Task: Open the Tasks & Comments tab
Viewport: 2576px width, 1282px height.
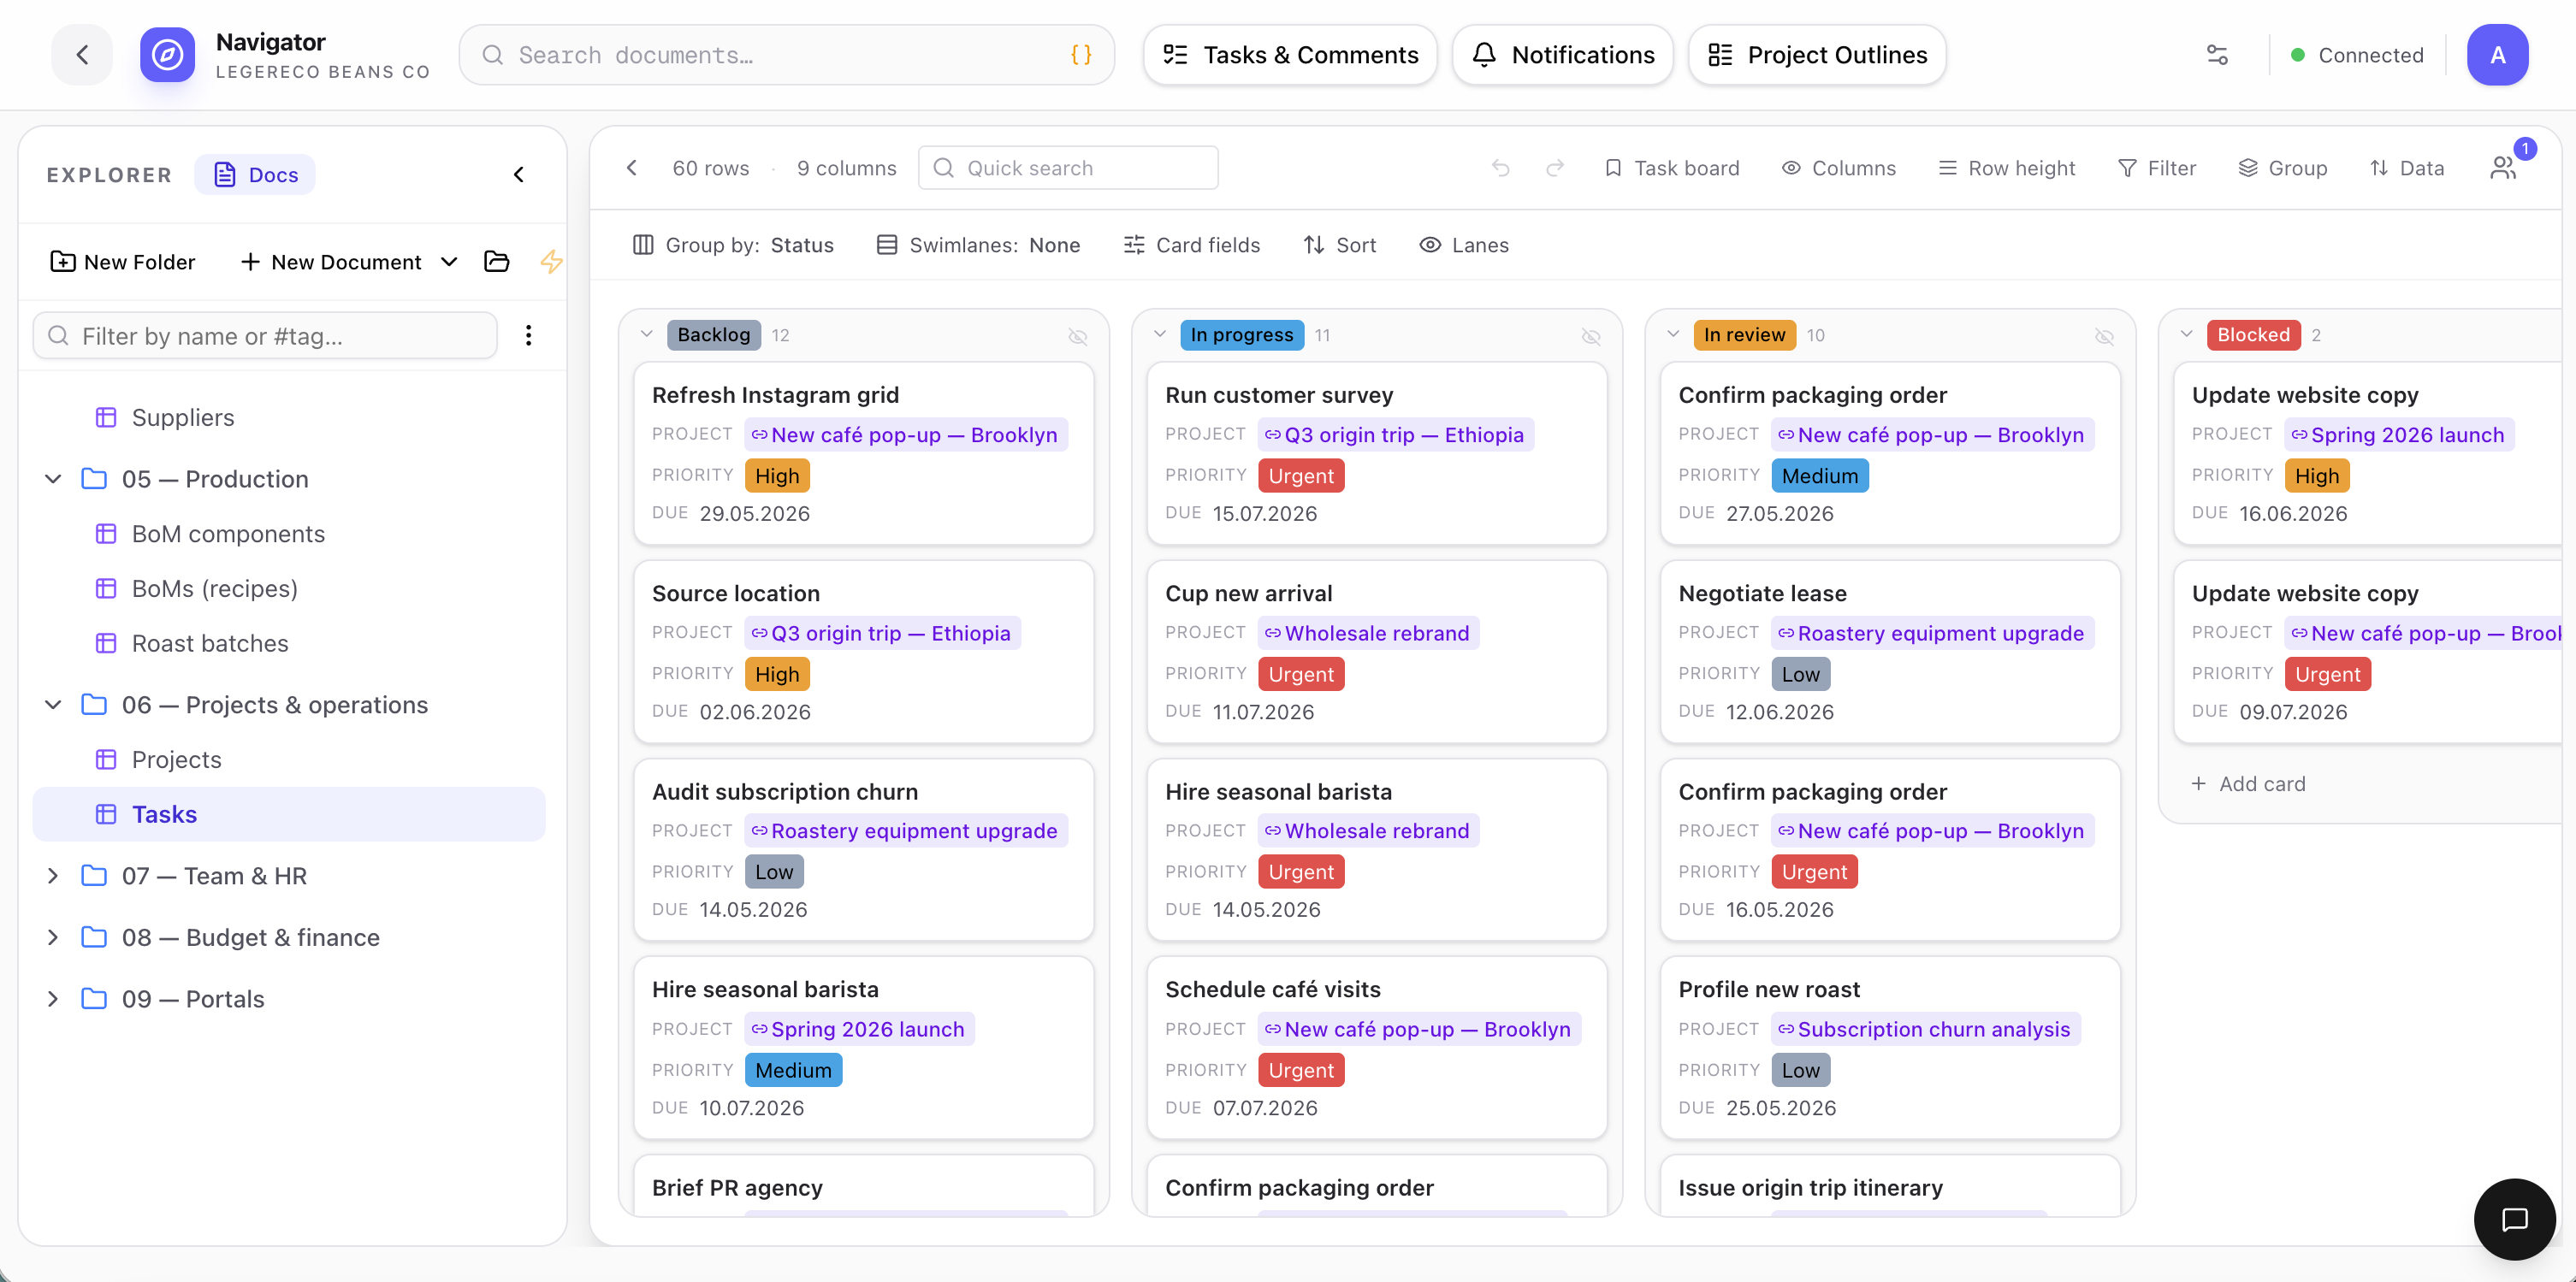Action: point(1290,55)
